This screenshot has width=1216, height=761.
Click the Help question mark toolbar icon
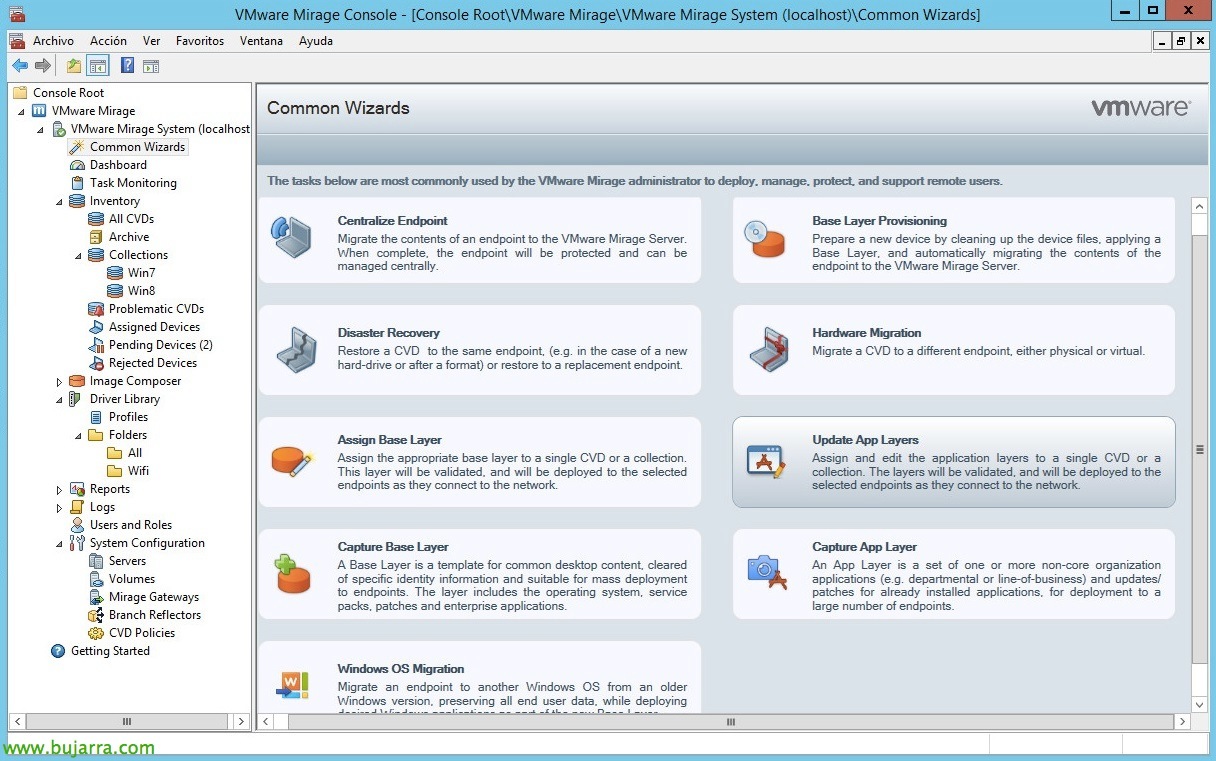click(128, 66)
